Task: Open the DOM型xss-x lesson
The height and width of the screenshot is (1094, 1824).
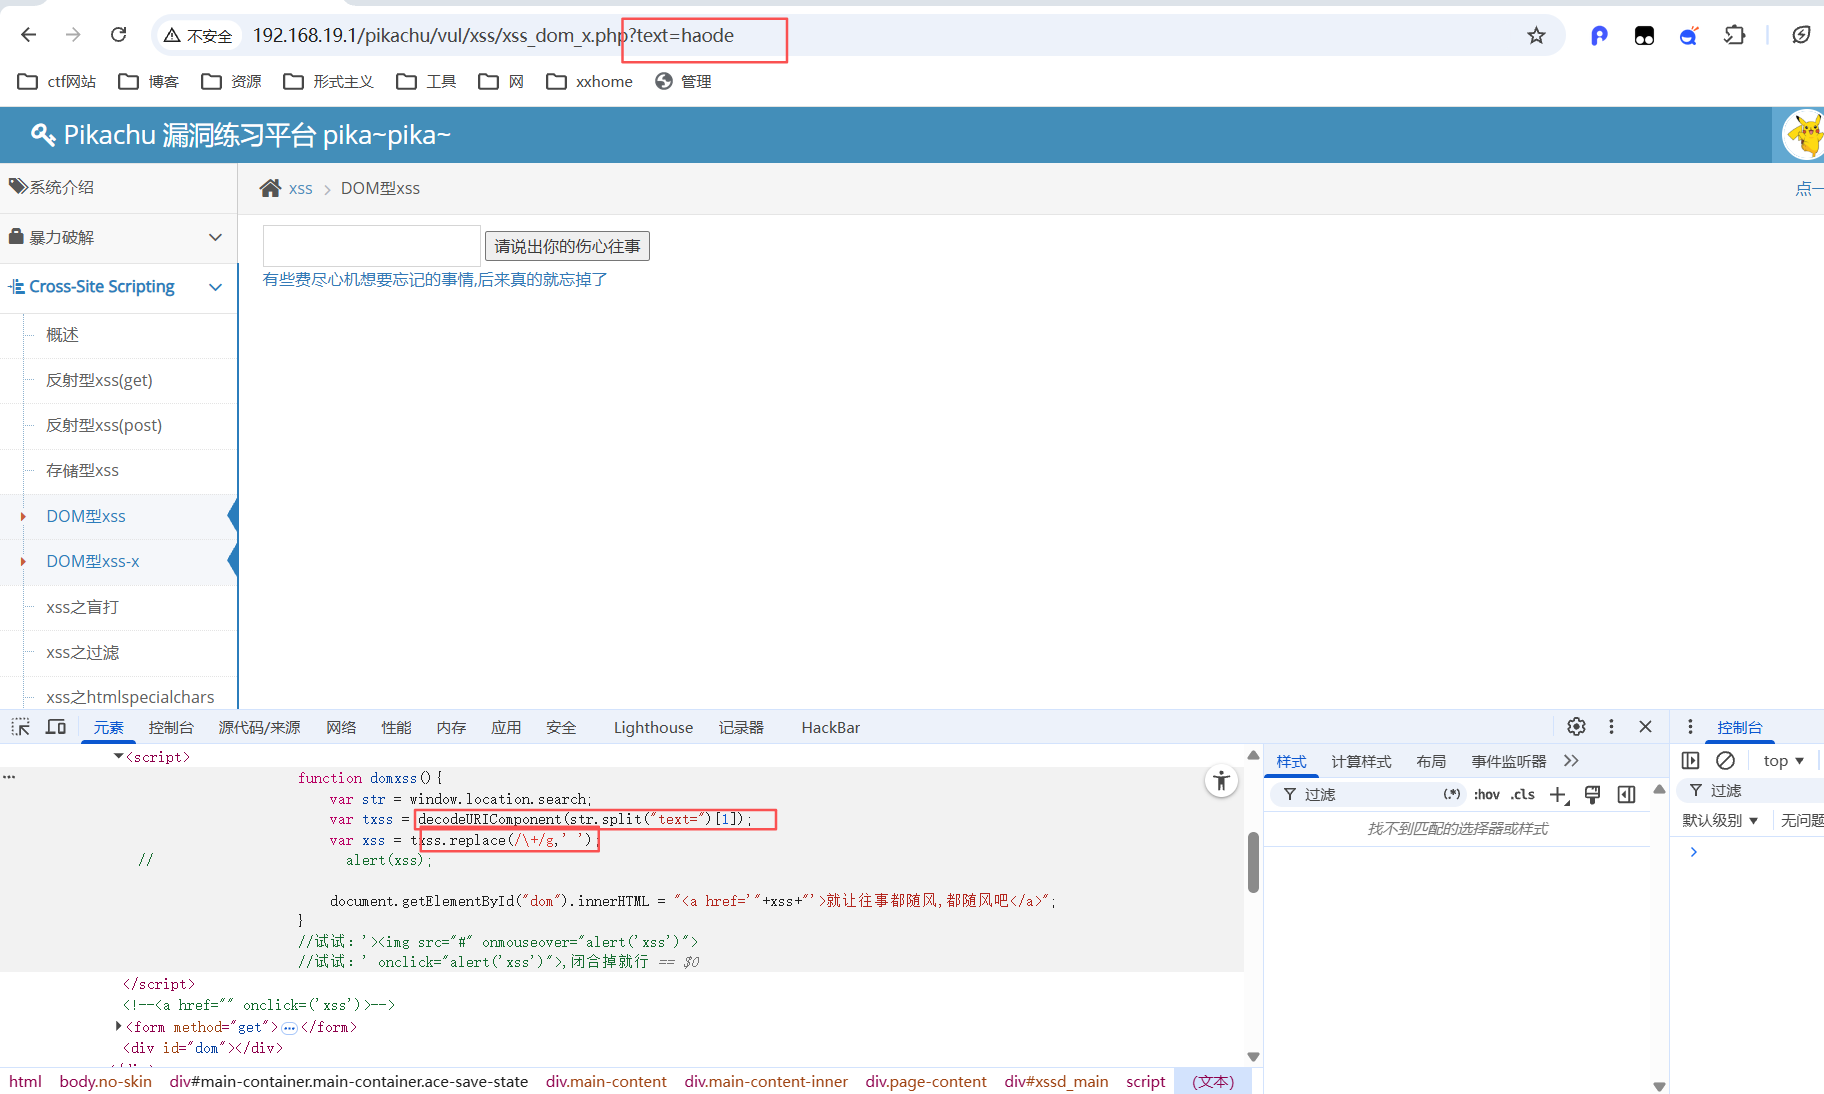Action: point(93,561)
